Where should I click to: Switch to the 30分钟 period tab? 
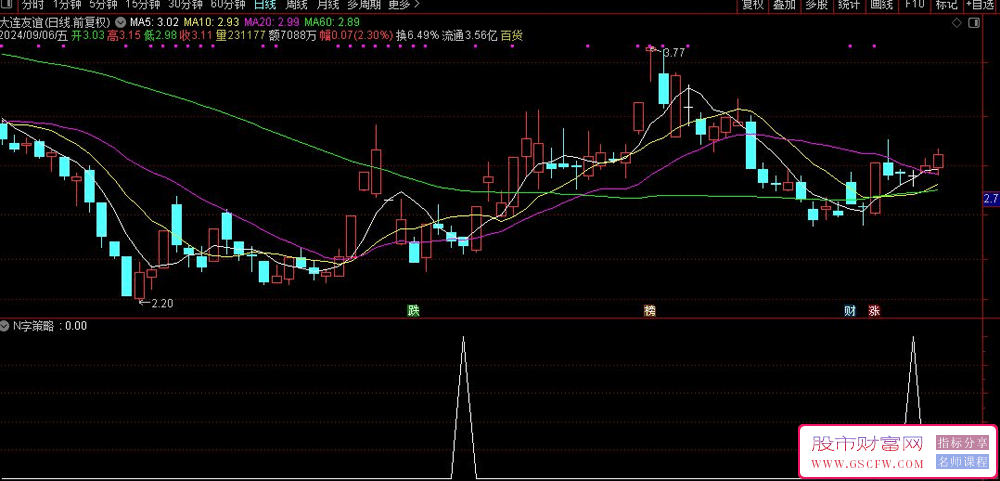pyautogui.click(x=186, y=4)
